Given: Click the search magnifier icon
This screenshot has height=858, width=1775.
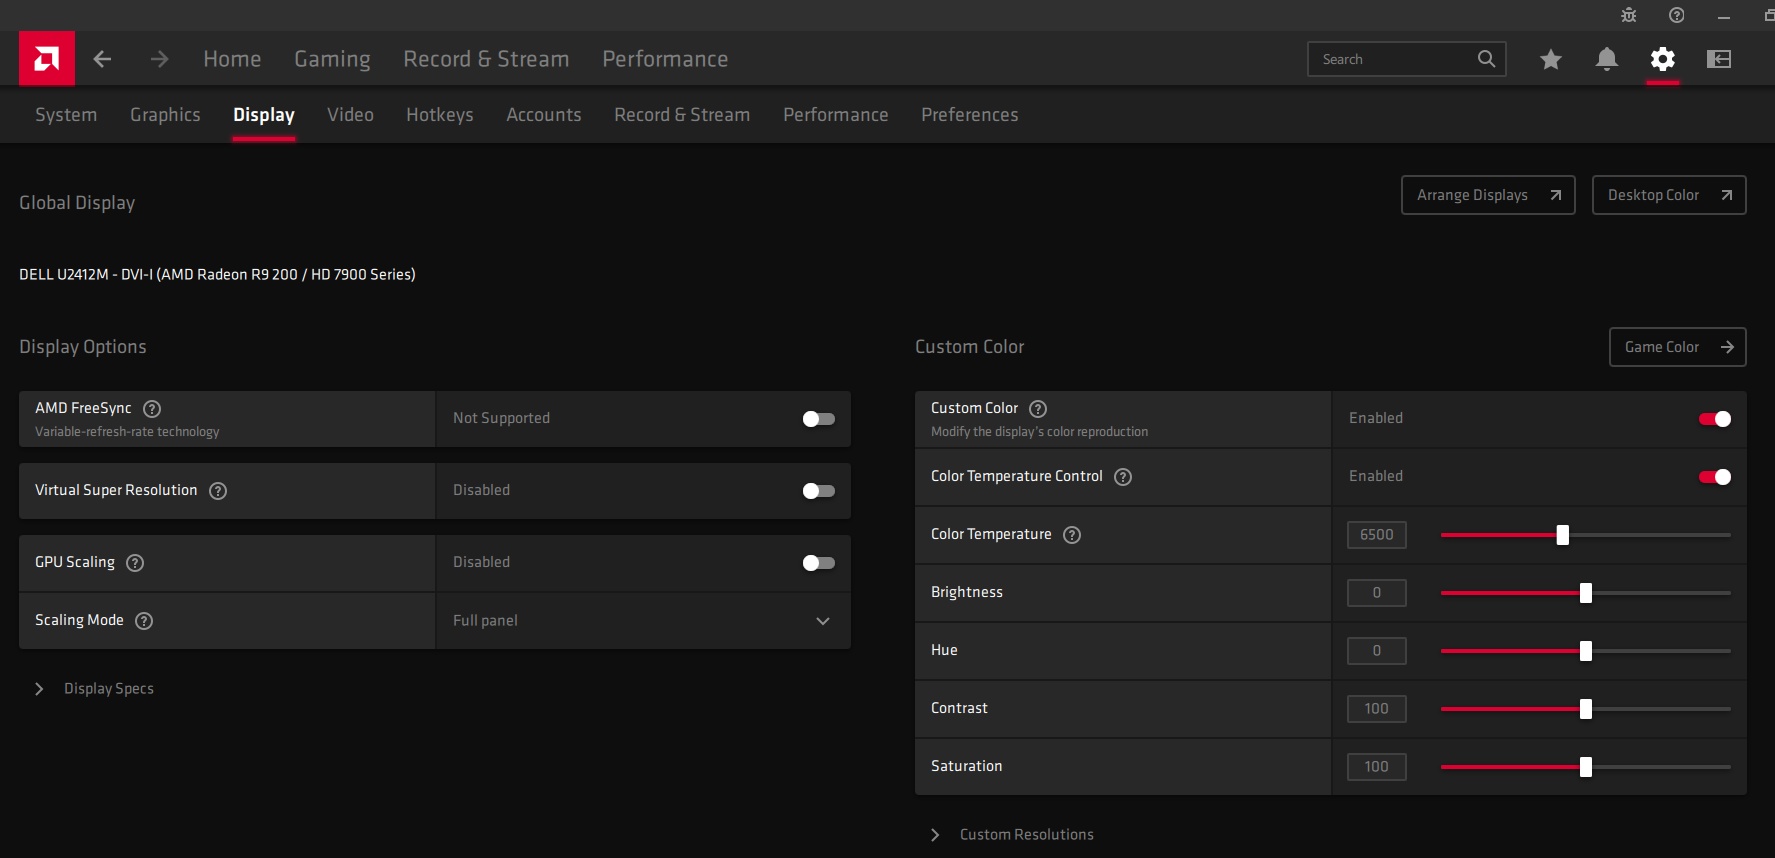Looking at the screenshot, I should pyautogui.click(x=1486, y=59).
